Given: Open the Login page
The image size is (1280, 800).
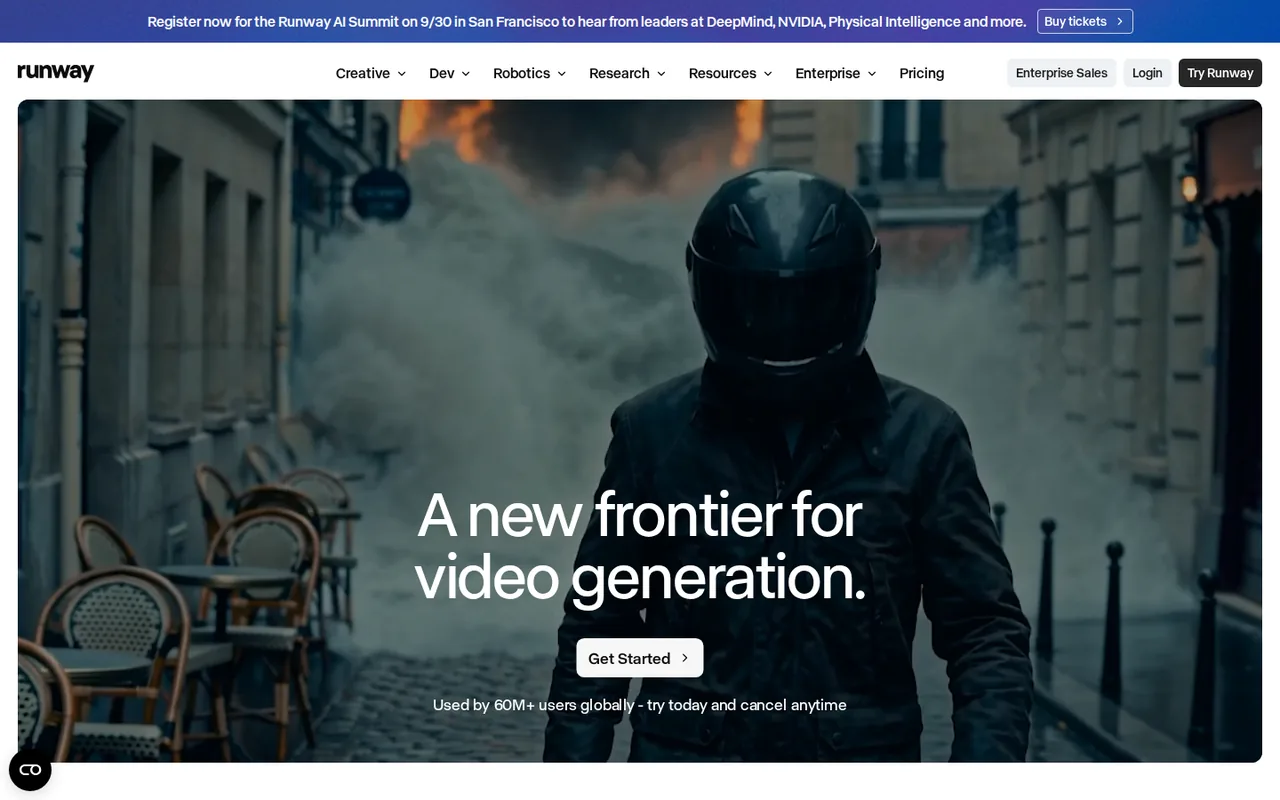Looking at the screenshot, I should point(1147,73).
